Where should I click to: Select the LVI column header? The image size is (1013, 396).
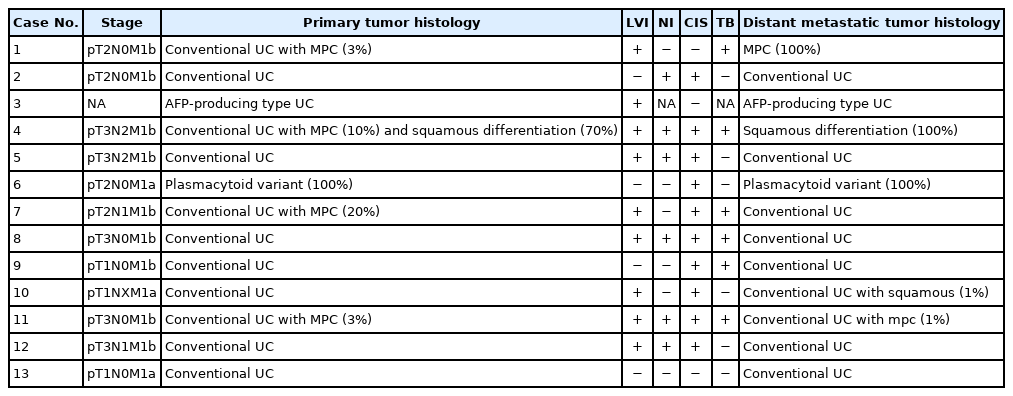coord(637,23)
